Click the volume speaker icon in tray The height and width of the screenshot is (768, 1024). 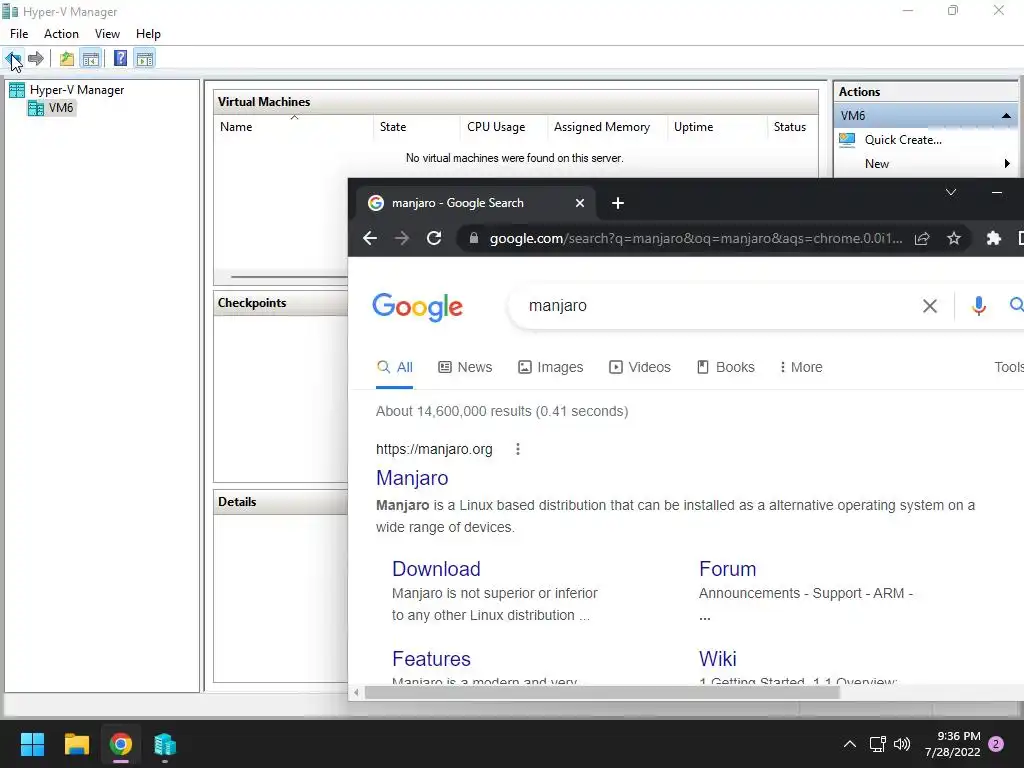[x=902, y=744]
